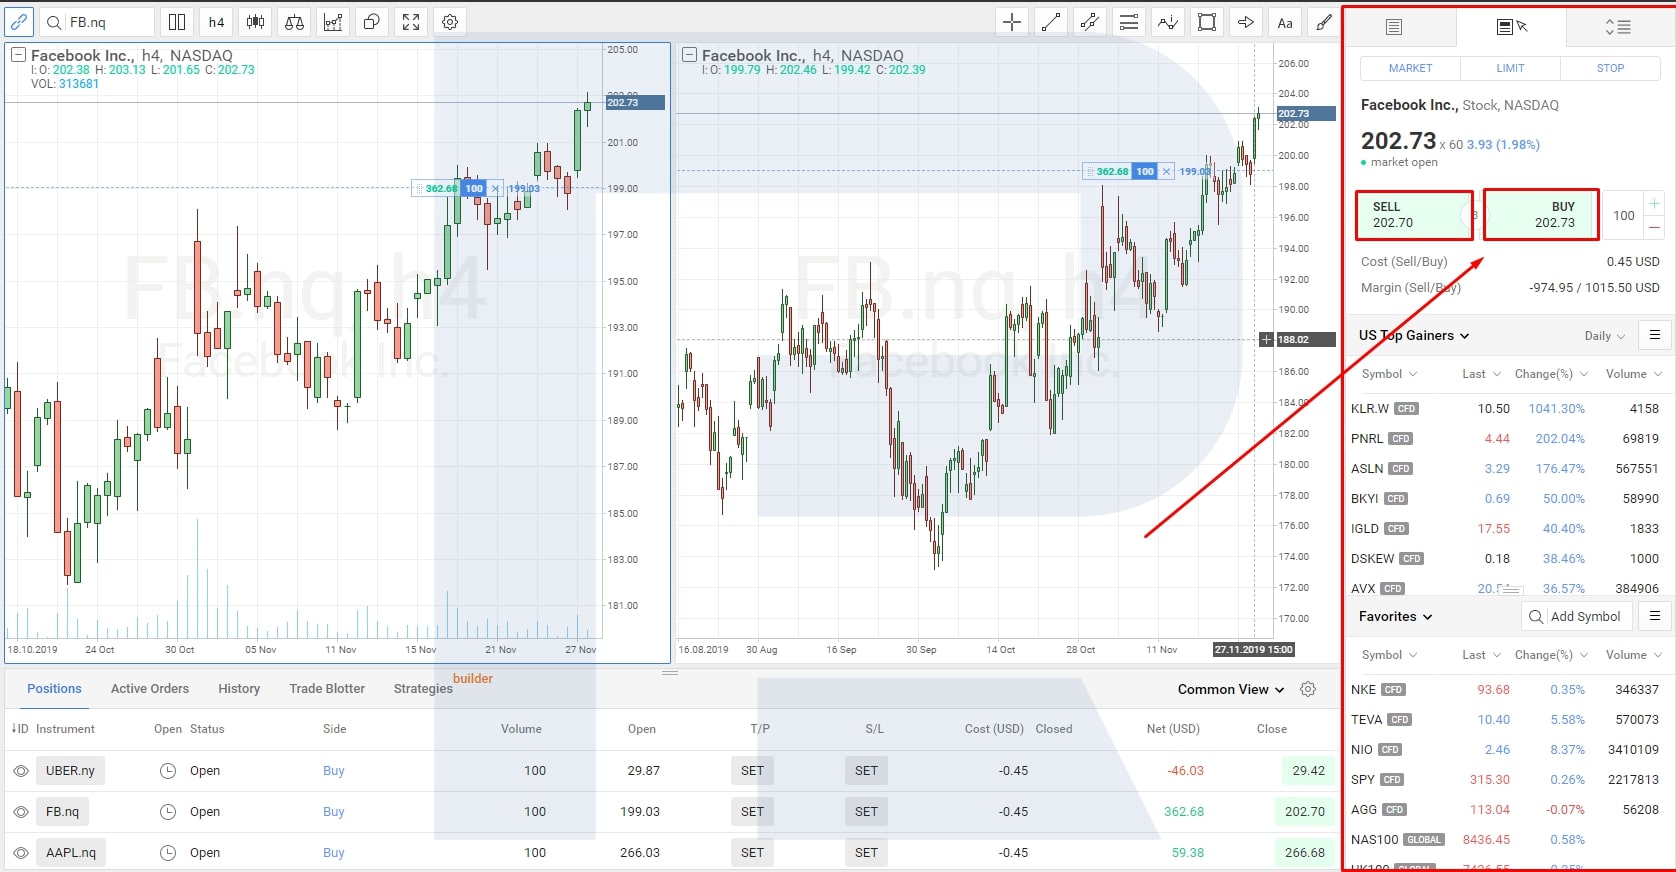The image size is (1676, 872).
Task: Open chart settings gear in toolbar
Action: pyautogui.click(x=450, y=22)
